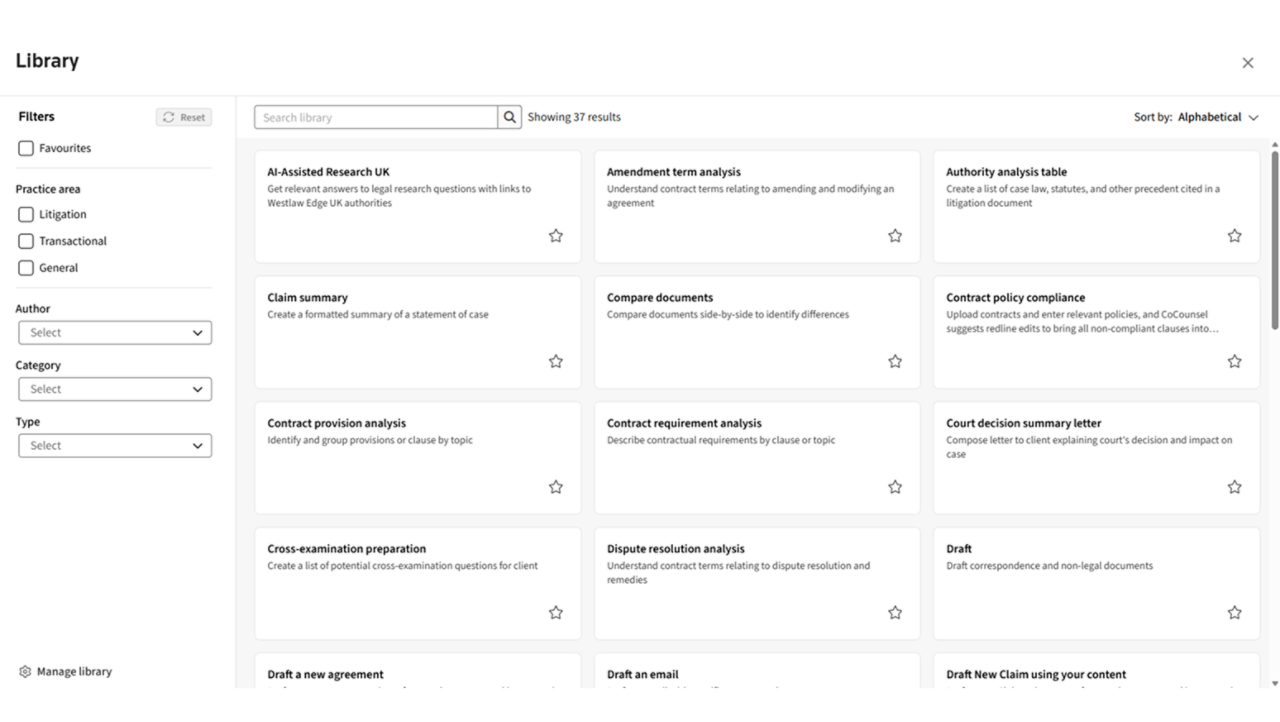This screenshot has width=1280, height=722.
Task: Expand the Category filter dropdown
Action: pyautogui.click(x=115, y=389)
